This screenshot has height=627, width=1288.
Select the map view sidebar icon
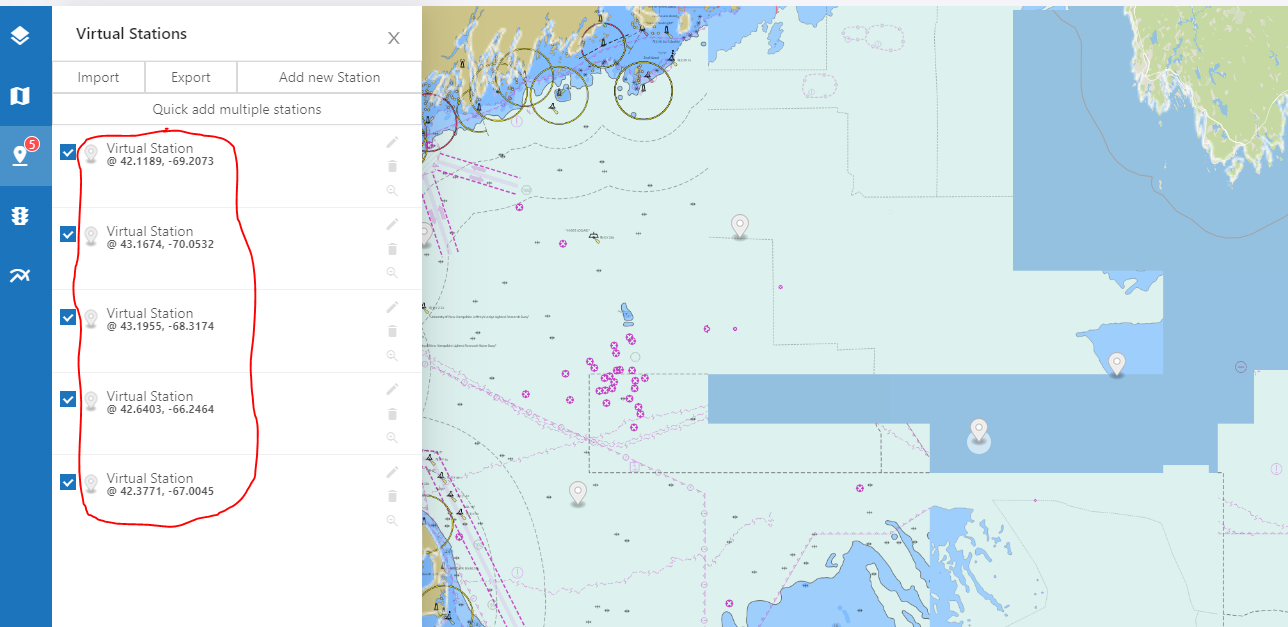[x=20, y=96]
